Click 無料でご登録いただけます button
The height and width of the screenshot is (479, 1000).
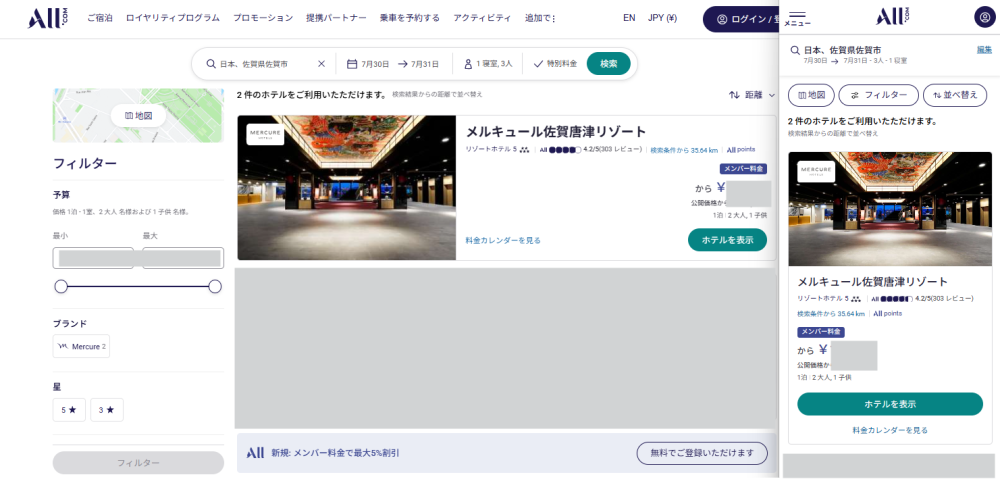pyautogui.click(x=702, y=453)
